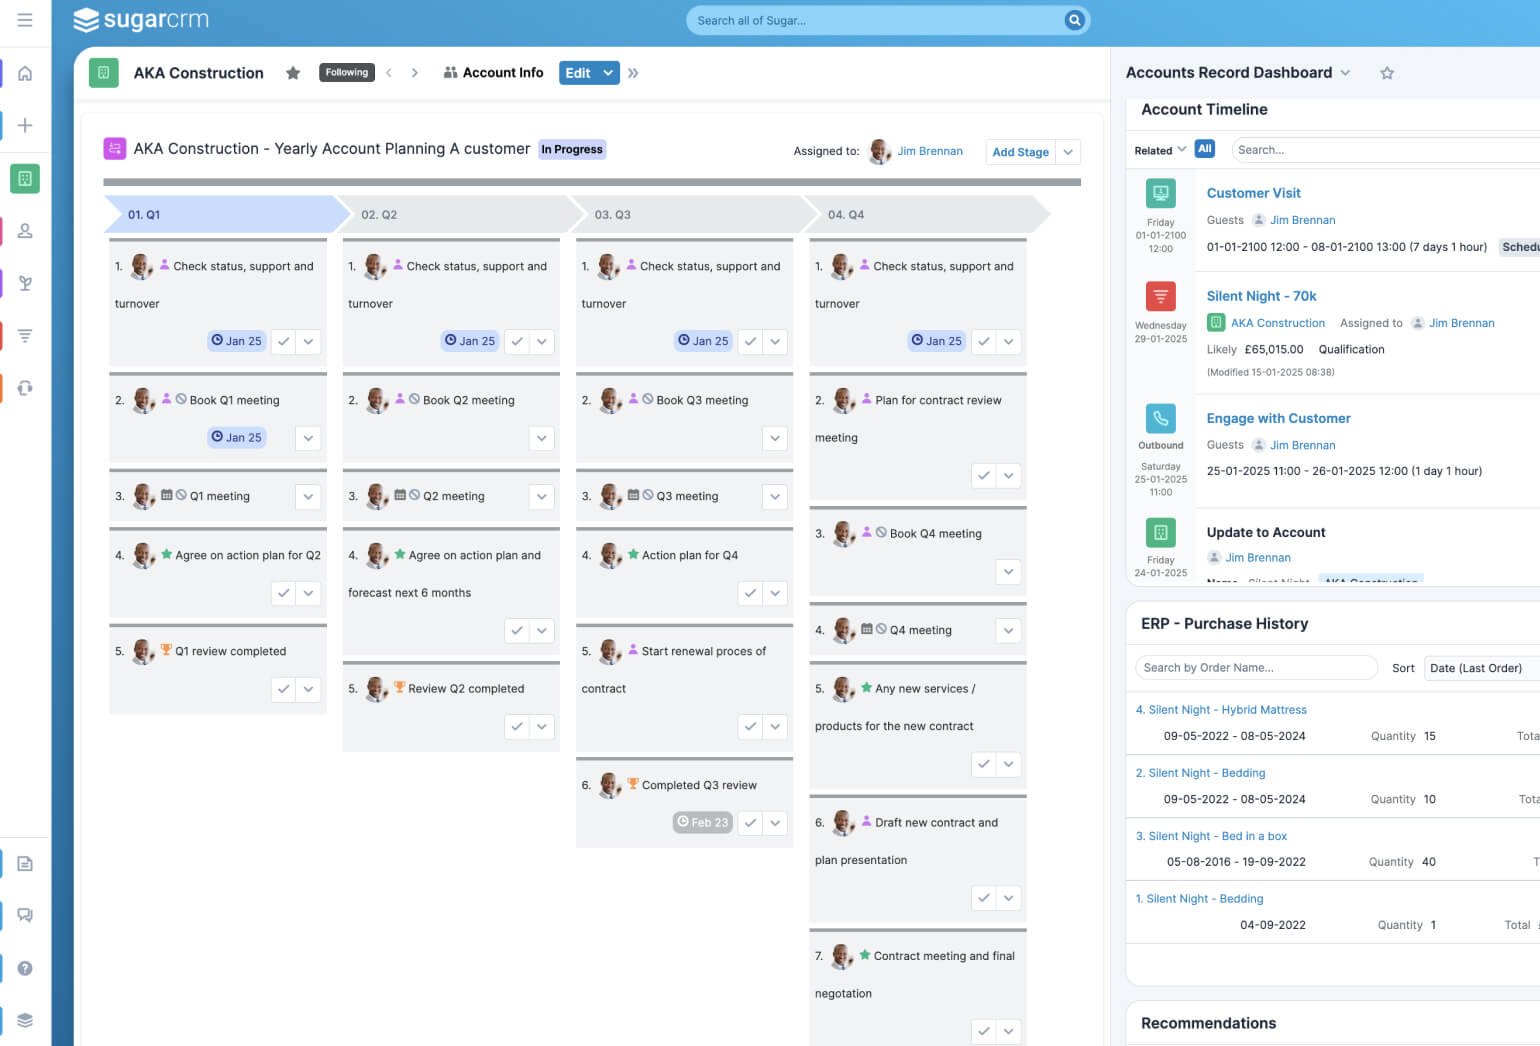
Task: Click the double chevron next to Edit
Action: click(633, 73)
